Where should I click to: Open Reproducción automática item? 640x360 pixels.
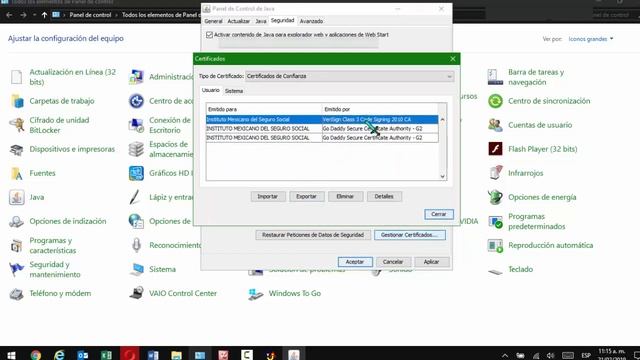[540, 245]
